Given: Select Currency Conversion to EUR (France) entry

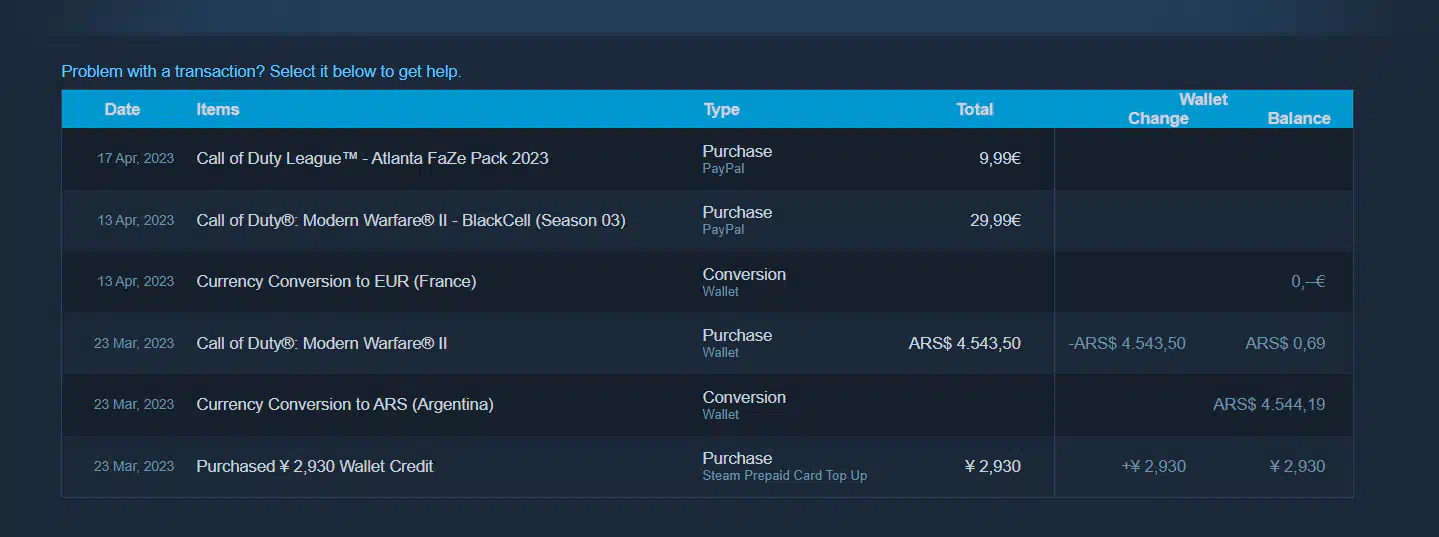Looking at the screenshot, I should pos(707,282).
